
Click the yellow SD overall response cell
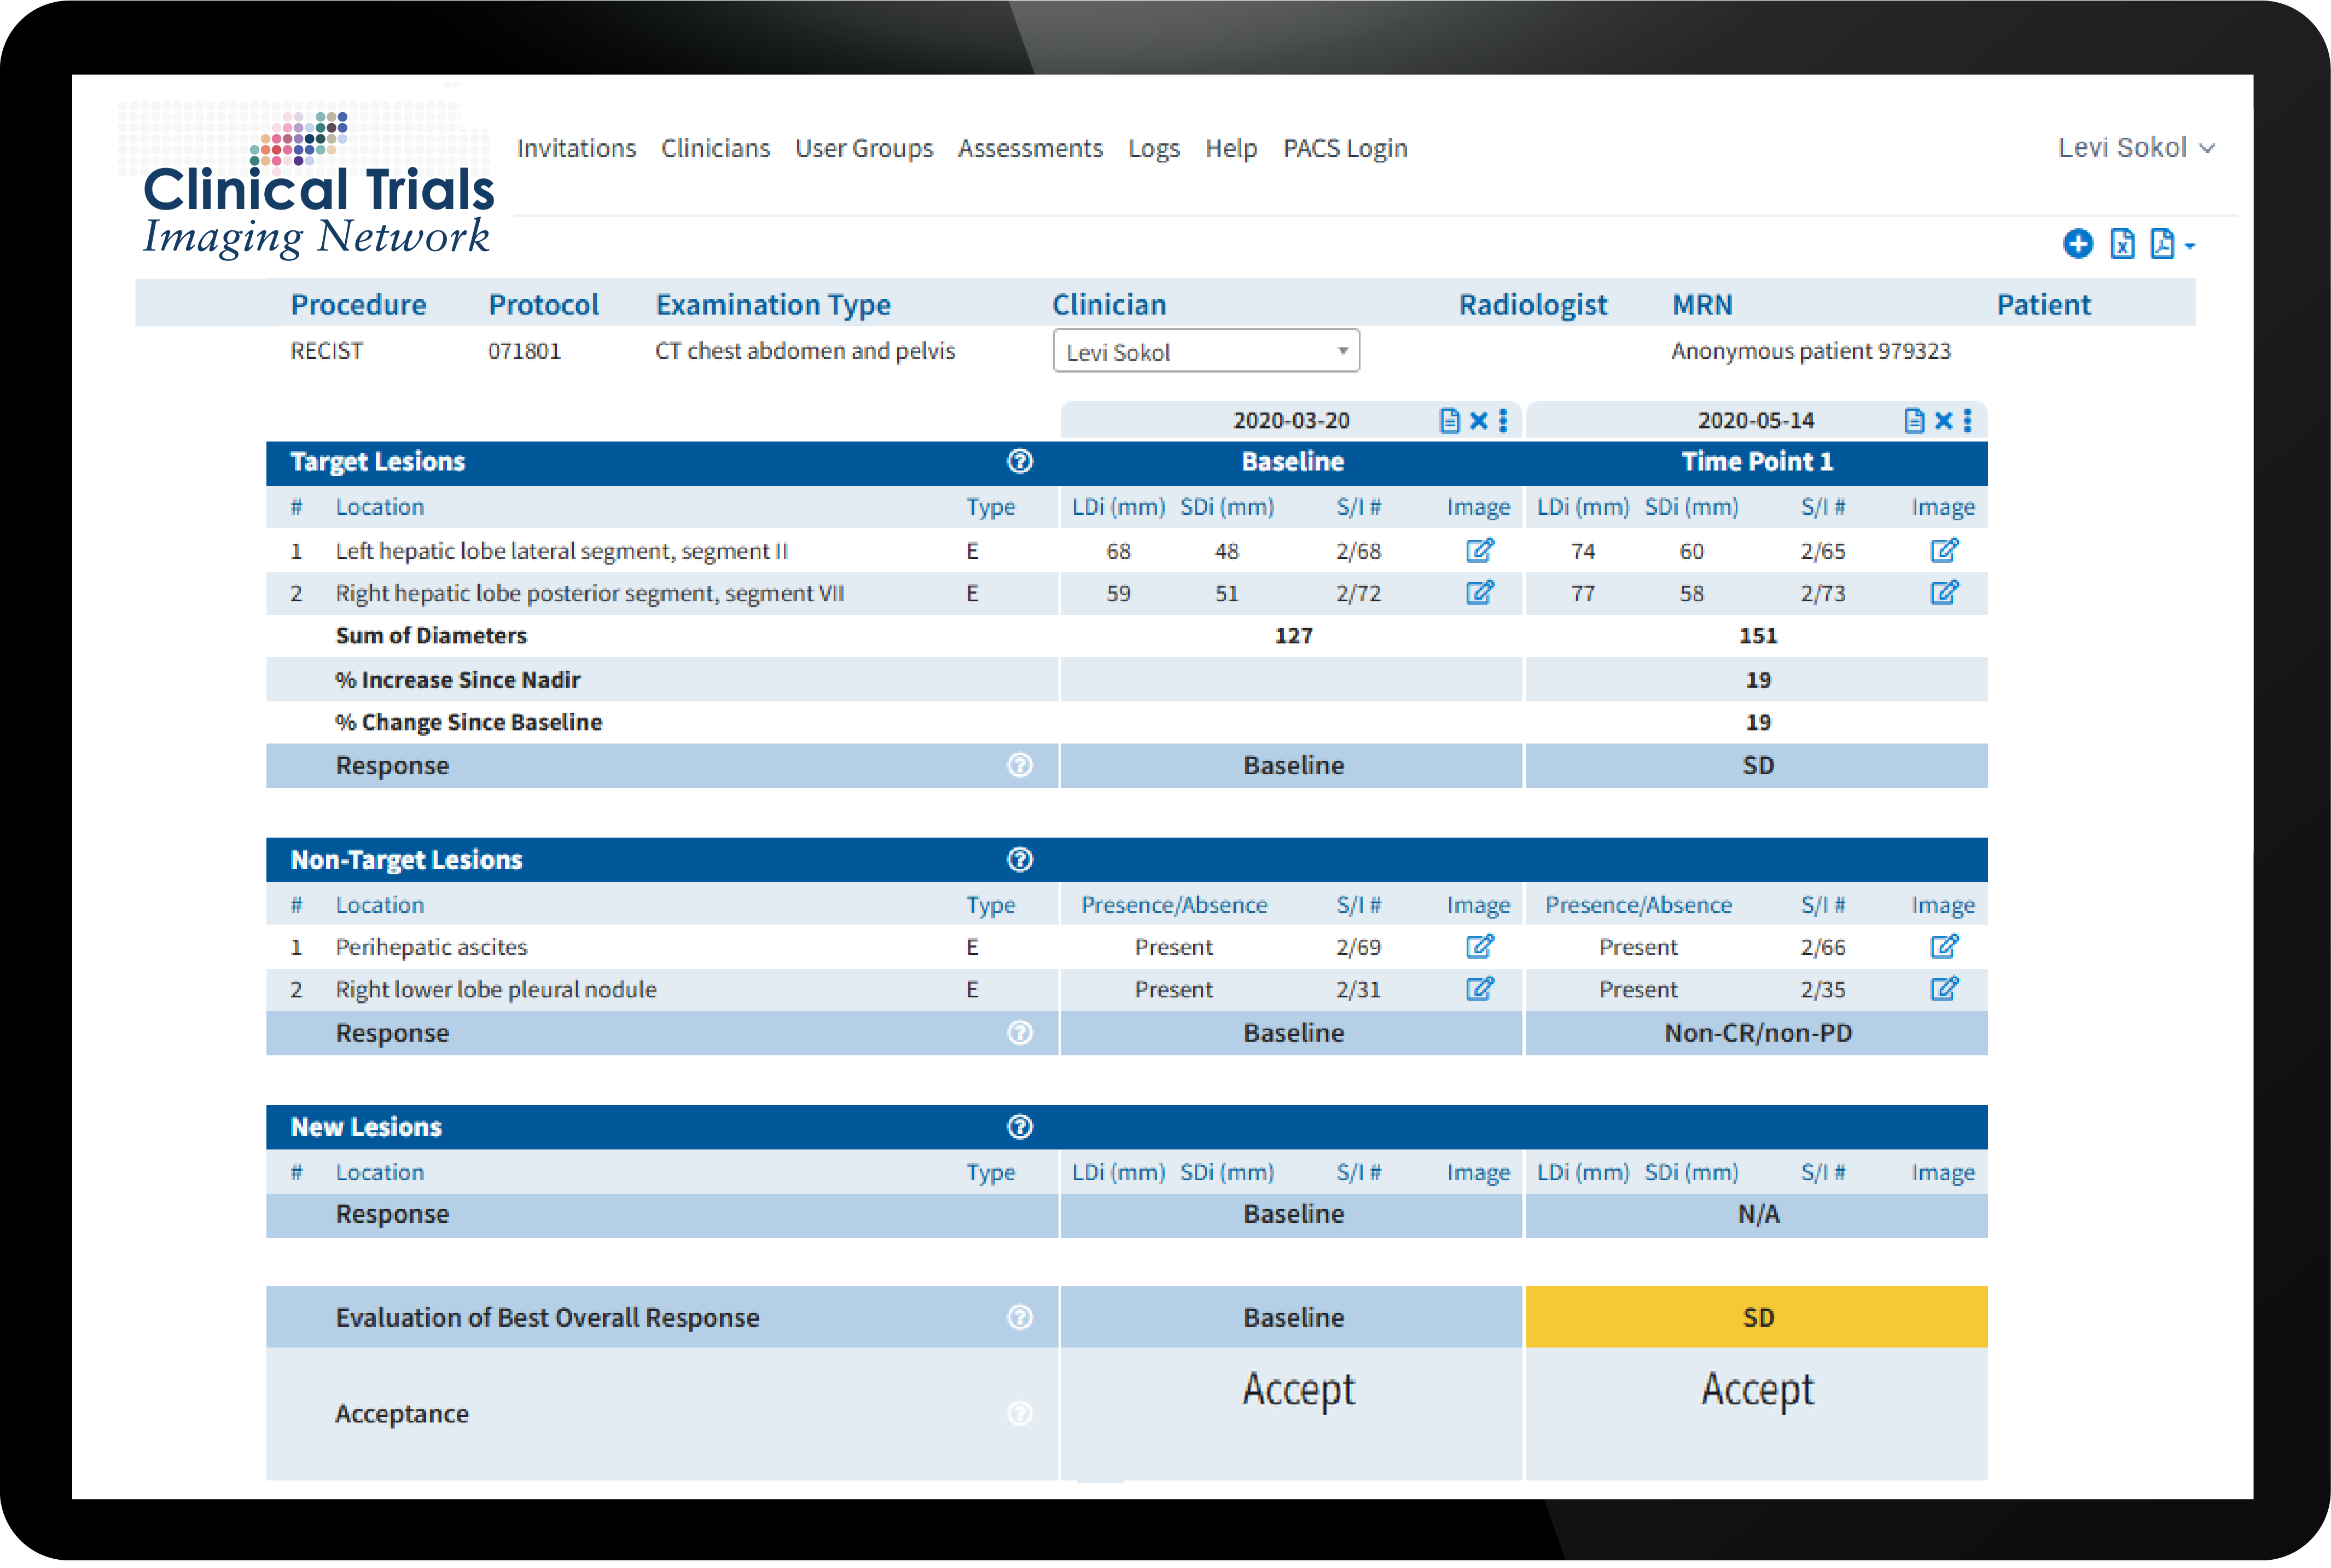[1757, 1317]
